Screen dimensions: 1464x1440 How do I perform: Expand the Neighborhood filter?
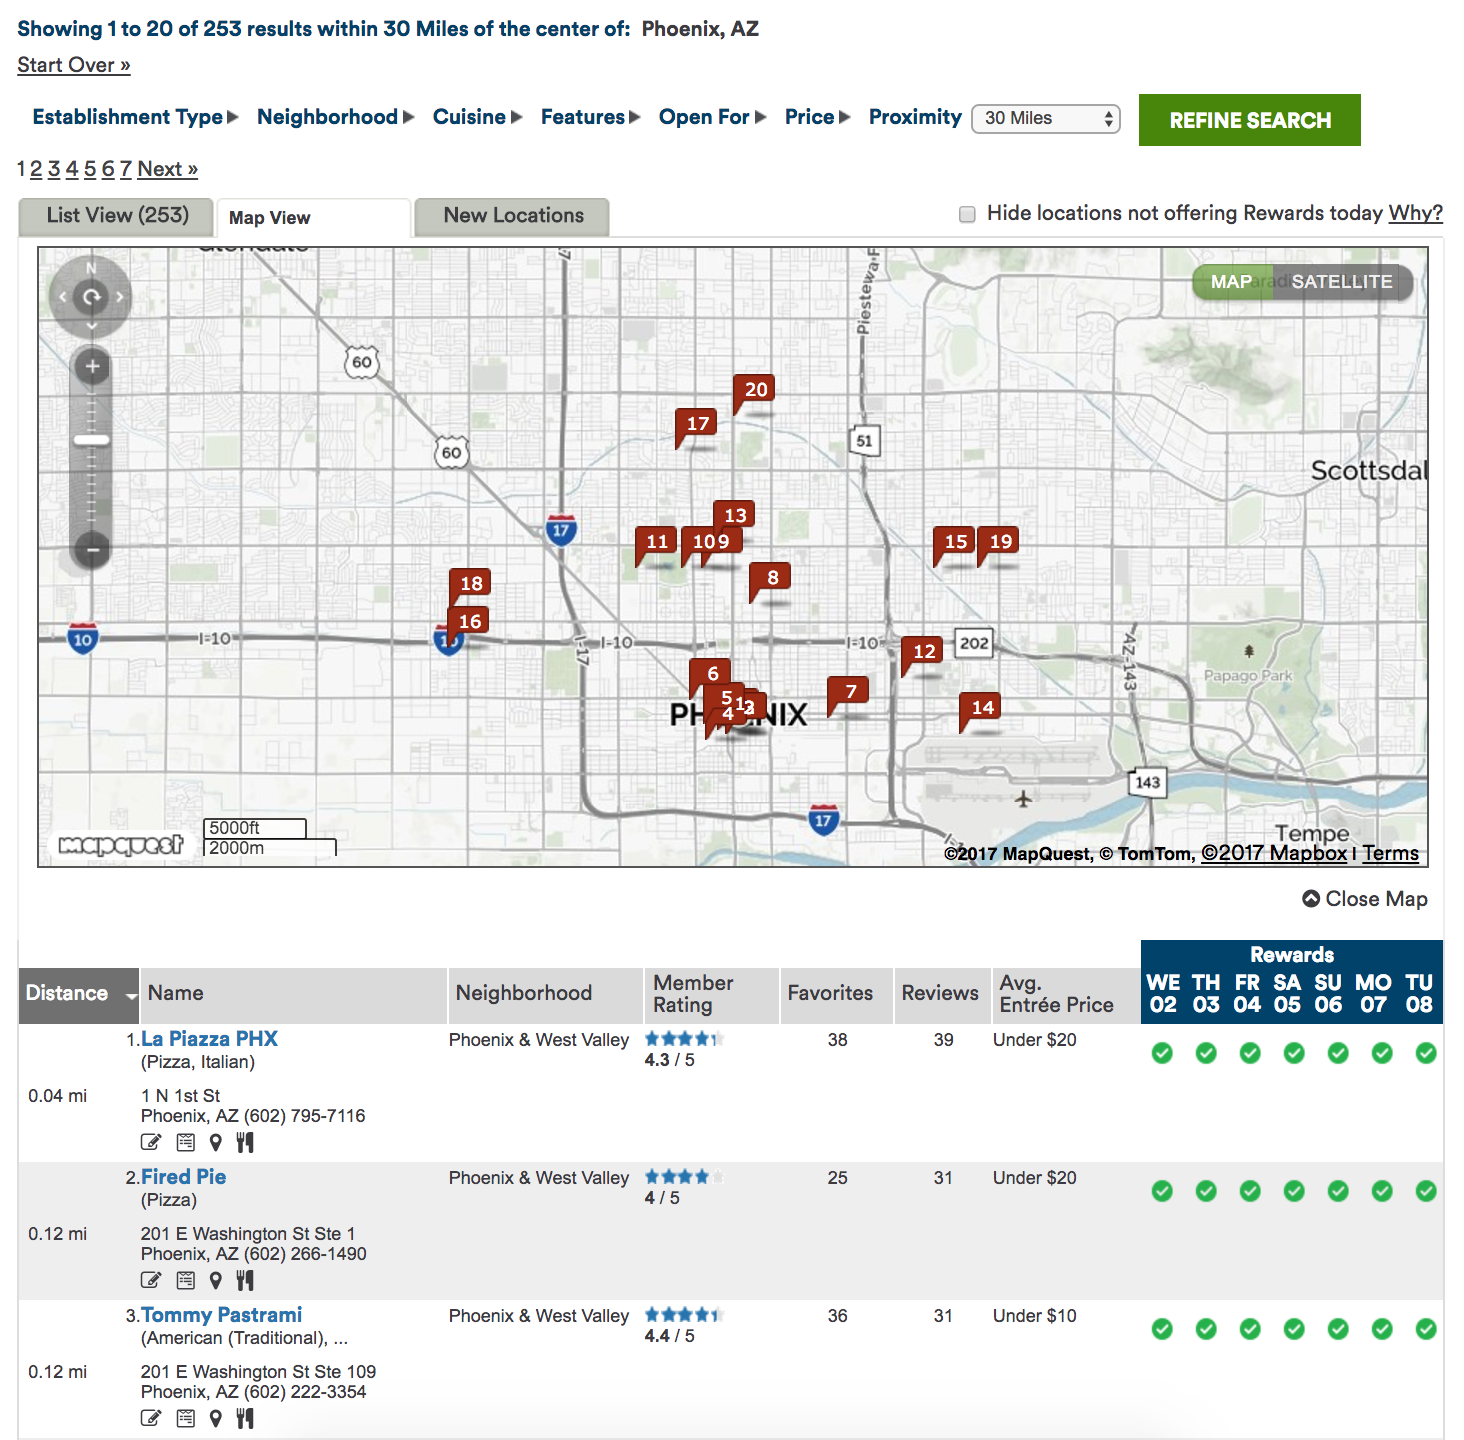point(335,117)
